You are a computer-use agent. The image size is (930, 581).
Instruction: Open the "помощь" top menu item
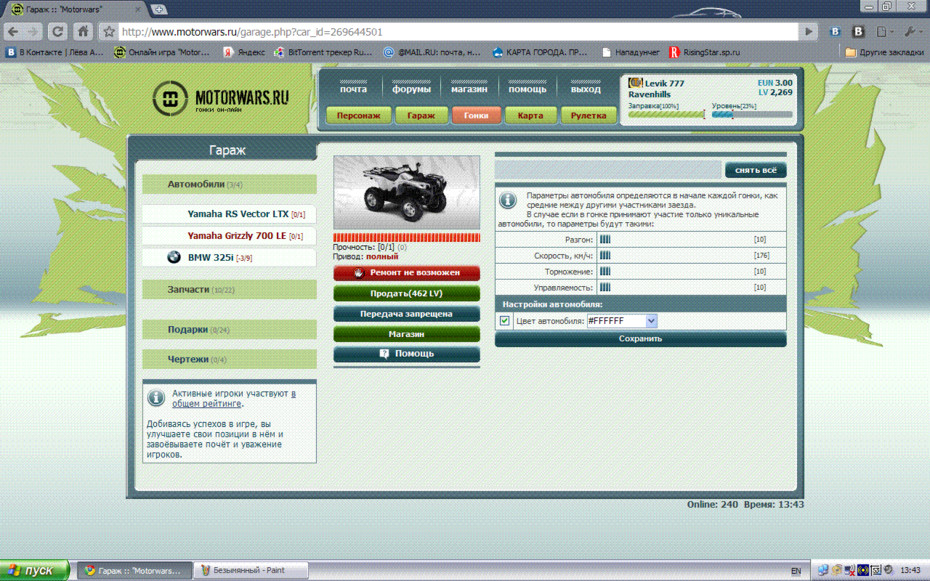point(527,88)
